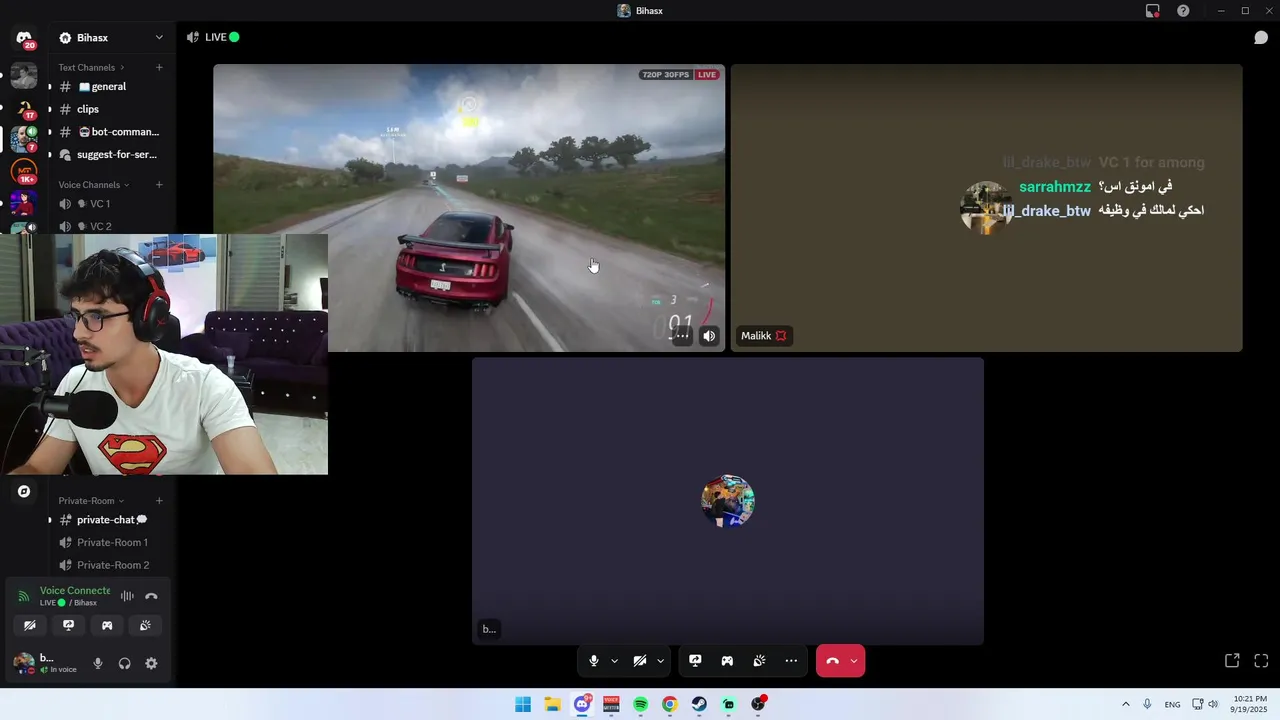Join the VC 1 voice channel
The height and width of the screenshot is (720, 1280).
point(110,204)
